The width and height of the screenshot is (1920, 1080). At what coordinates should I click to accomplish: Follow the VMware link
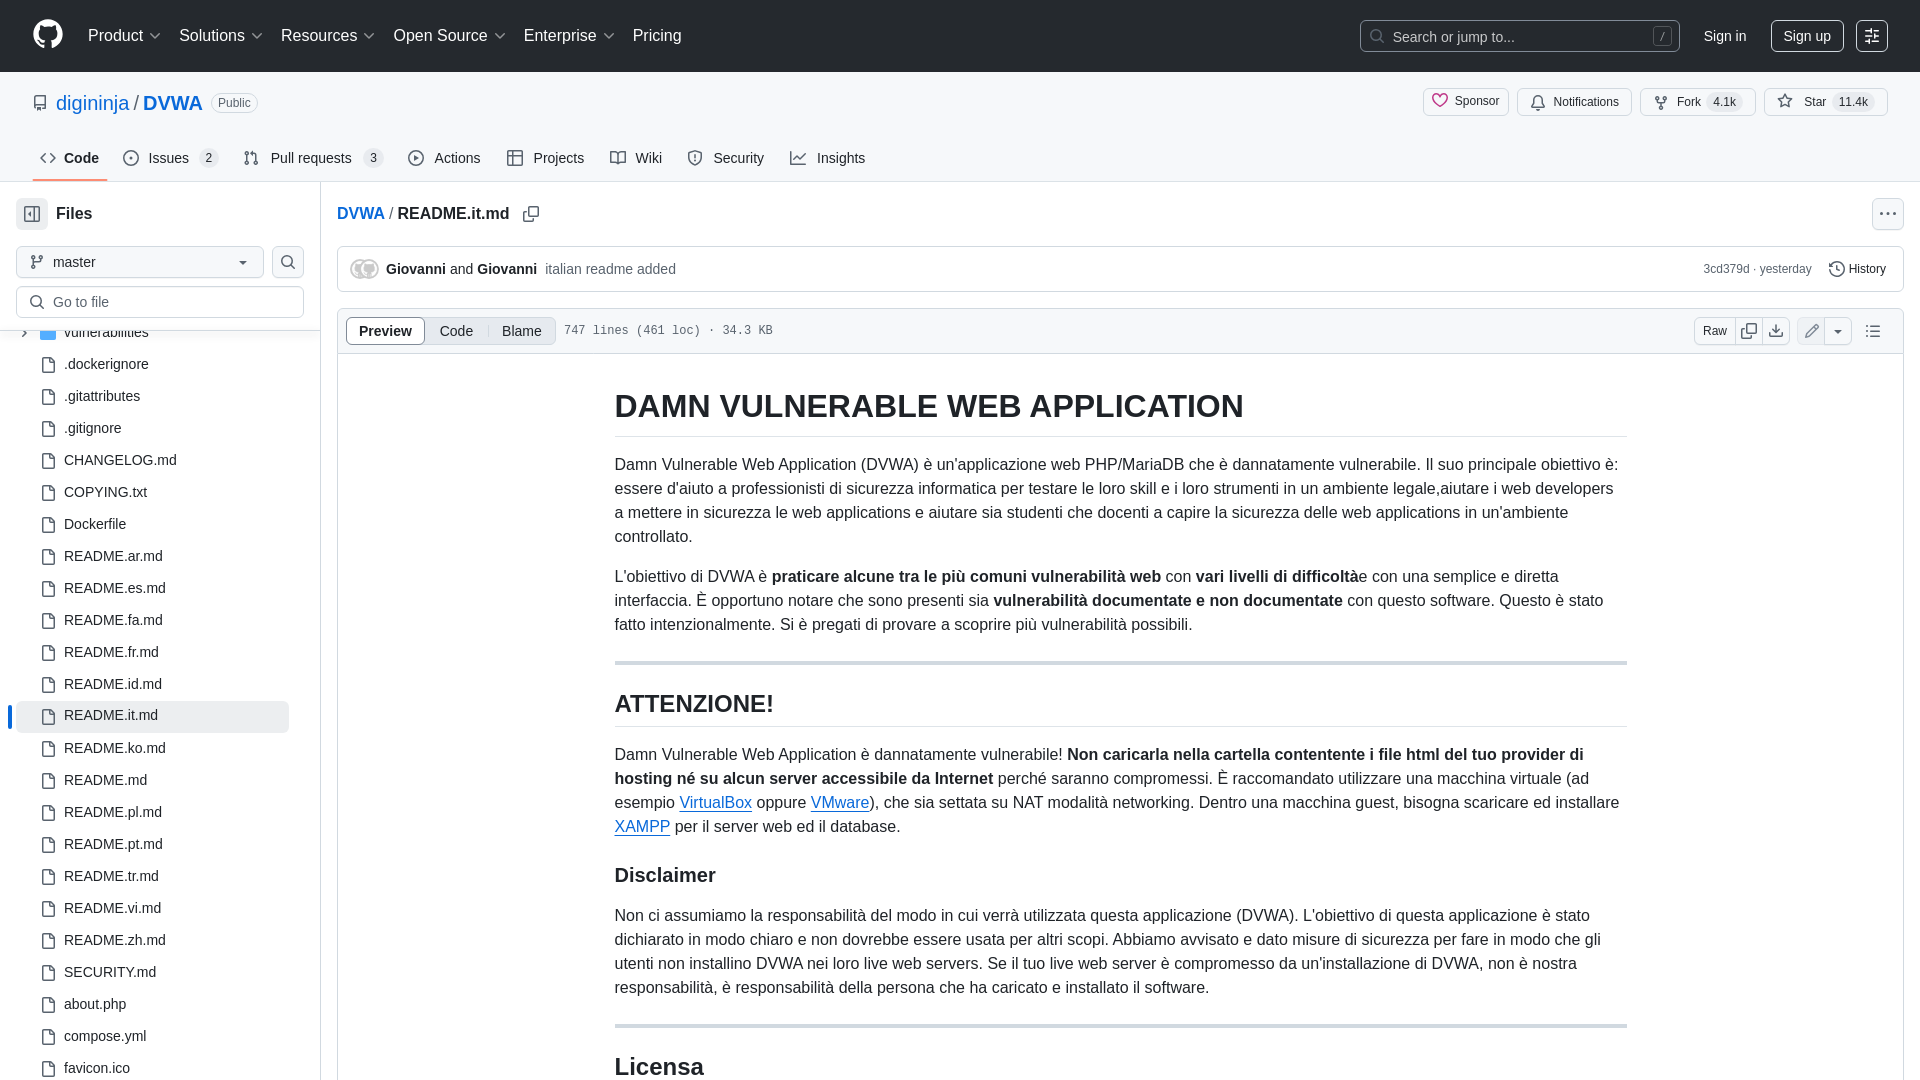(x=840, y=803)
